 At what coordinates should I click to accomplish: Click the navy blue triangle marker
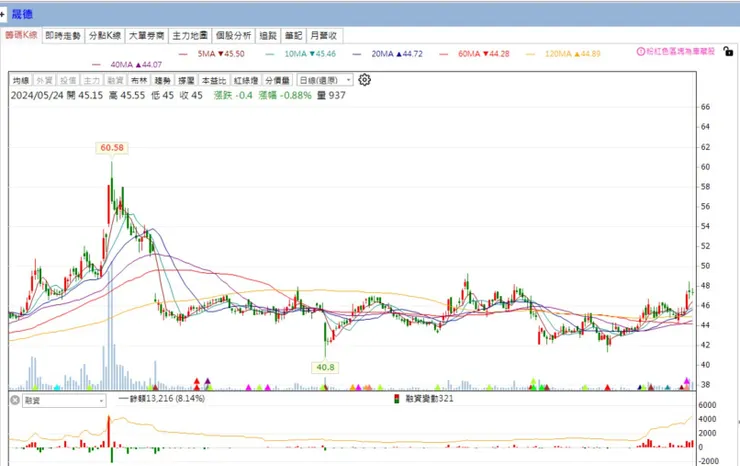click(640, 388)
